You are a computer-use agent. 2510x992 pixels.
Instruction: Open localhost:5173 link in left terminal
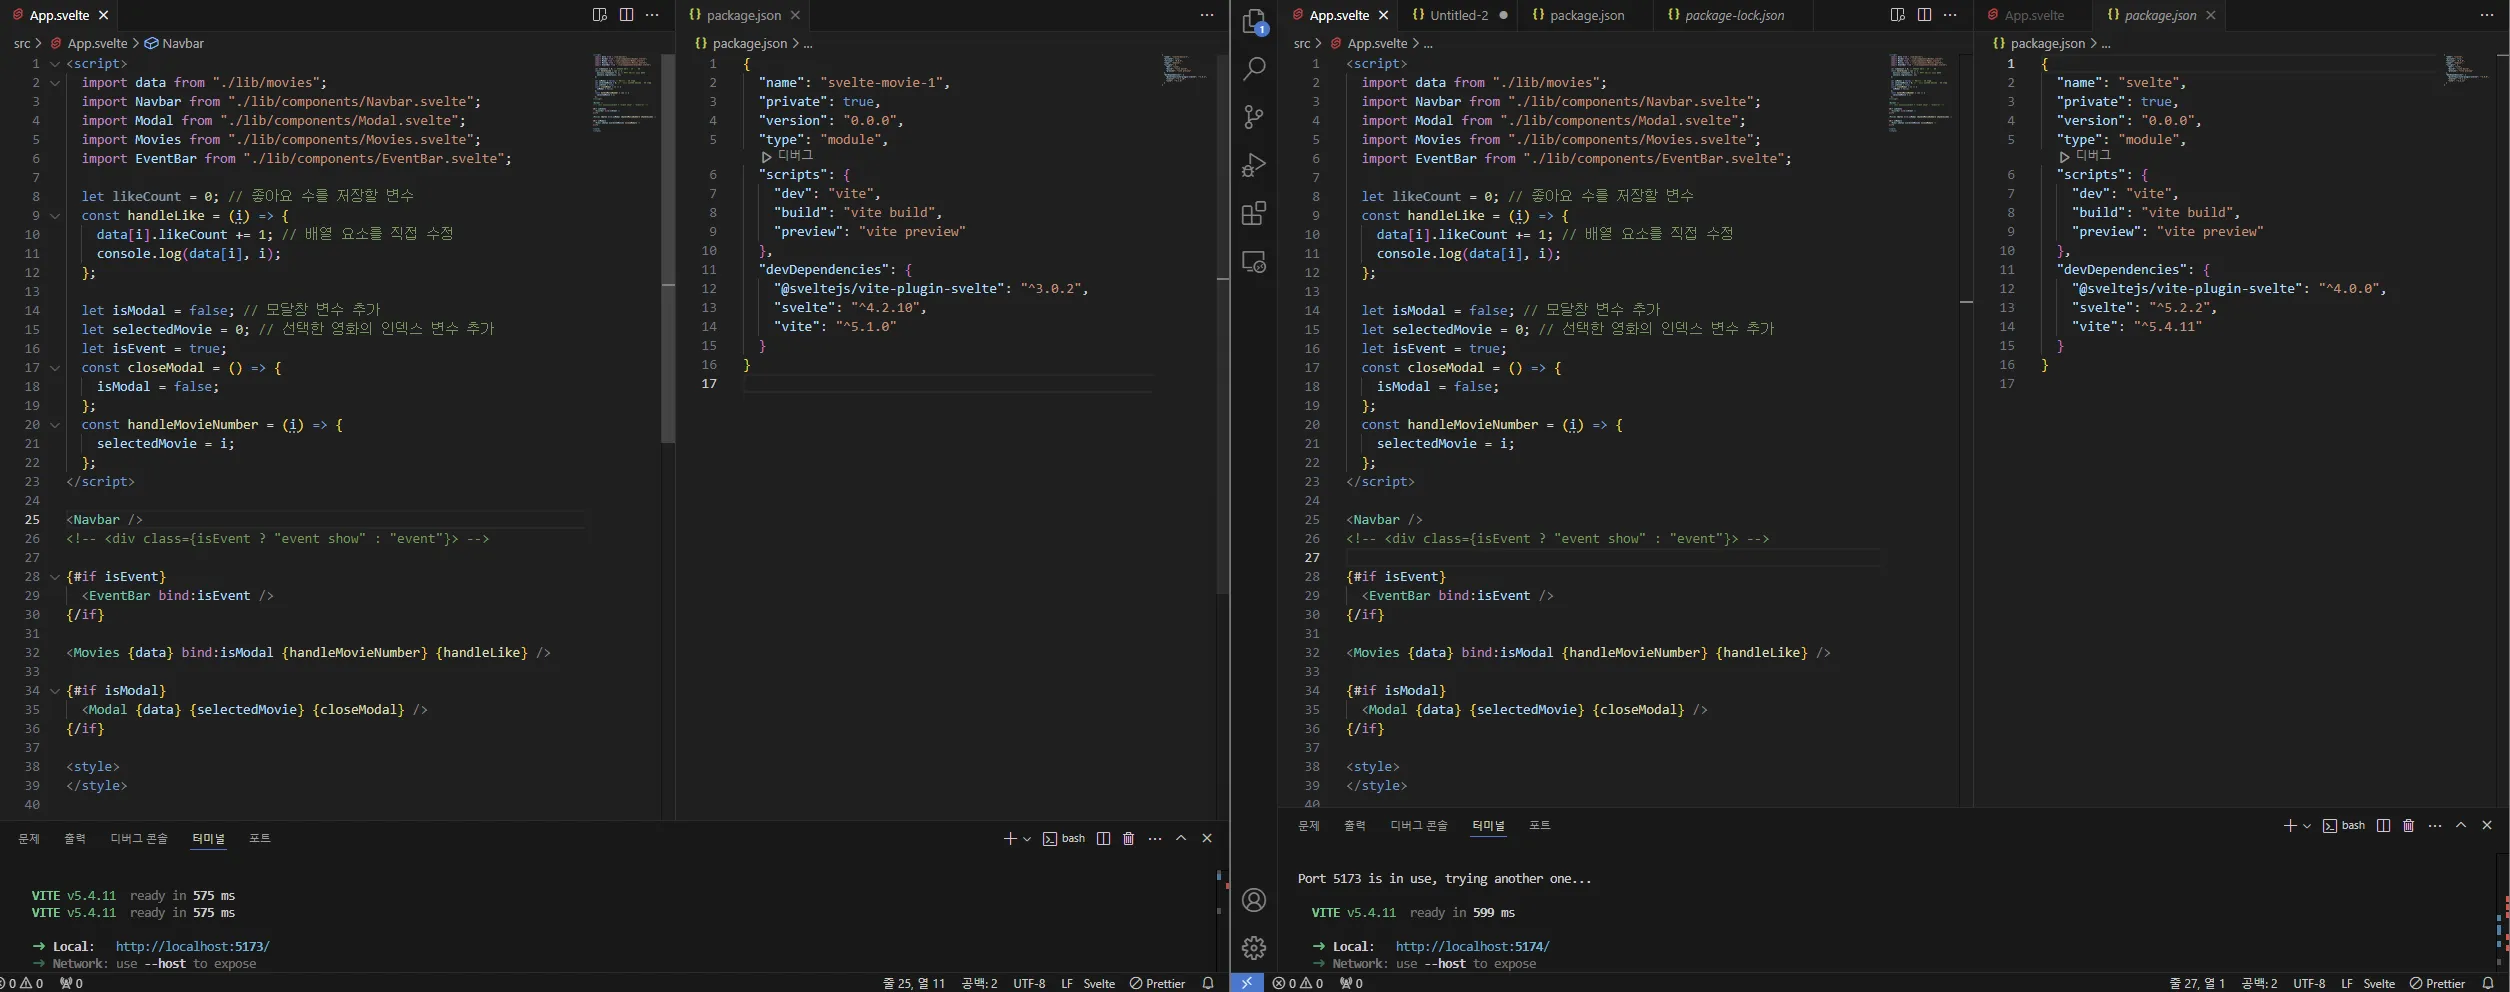pos(192,946)
